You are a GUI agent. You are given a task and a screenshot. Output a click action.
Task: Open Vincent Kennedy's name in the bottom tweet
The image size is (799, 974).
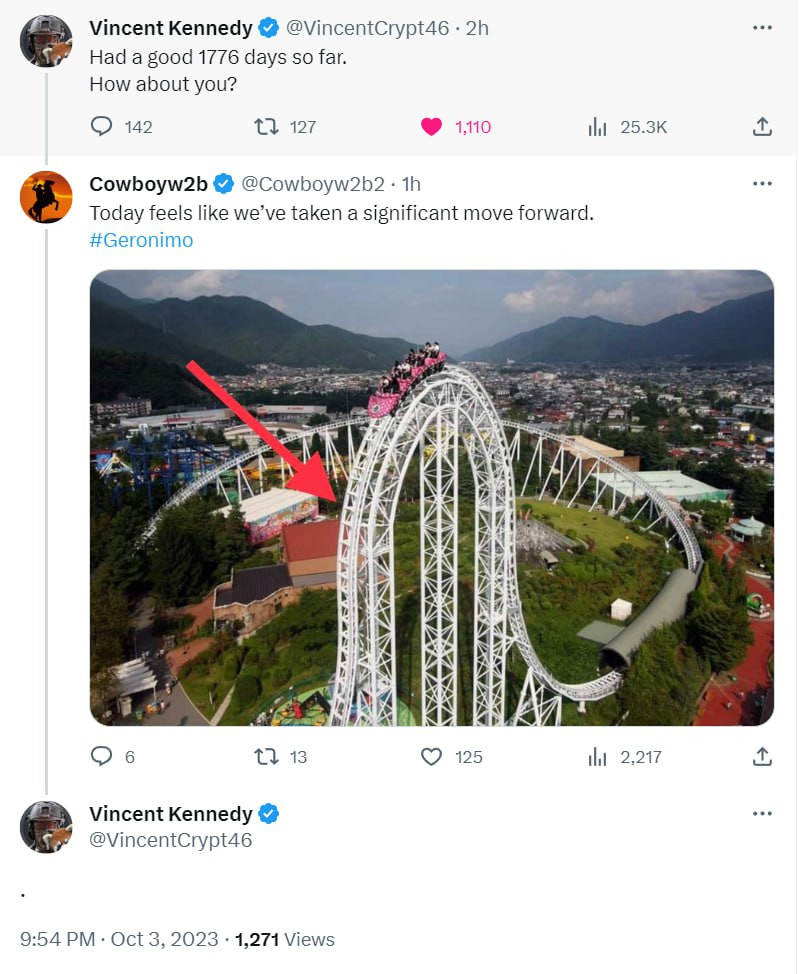pyautogui.click(x=171, y=814)
